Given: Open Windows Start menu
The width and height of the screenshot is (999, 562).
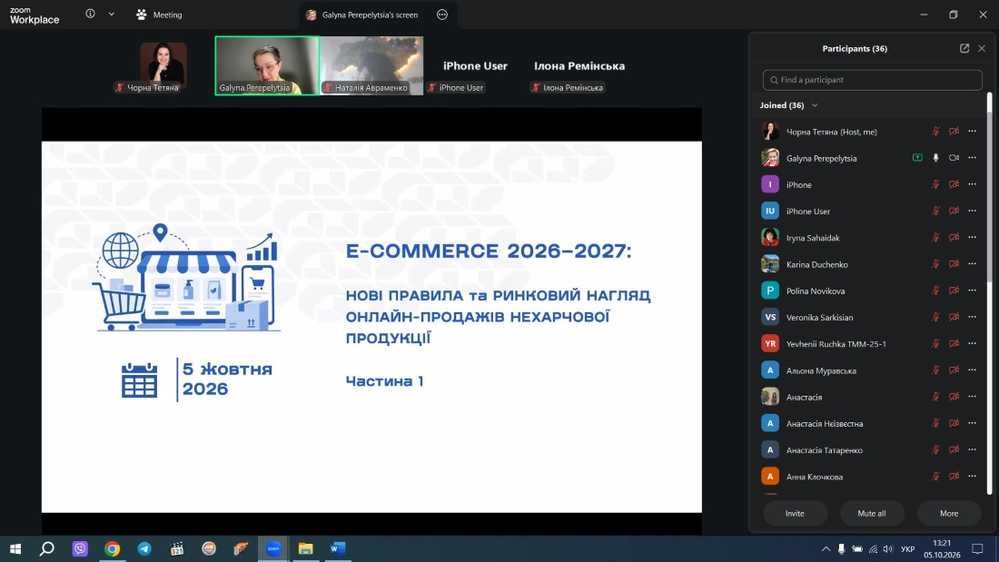Looking at the screenshot, I should pyautogui.click(x=15, y=549).
